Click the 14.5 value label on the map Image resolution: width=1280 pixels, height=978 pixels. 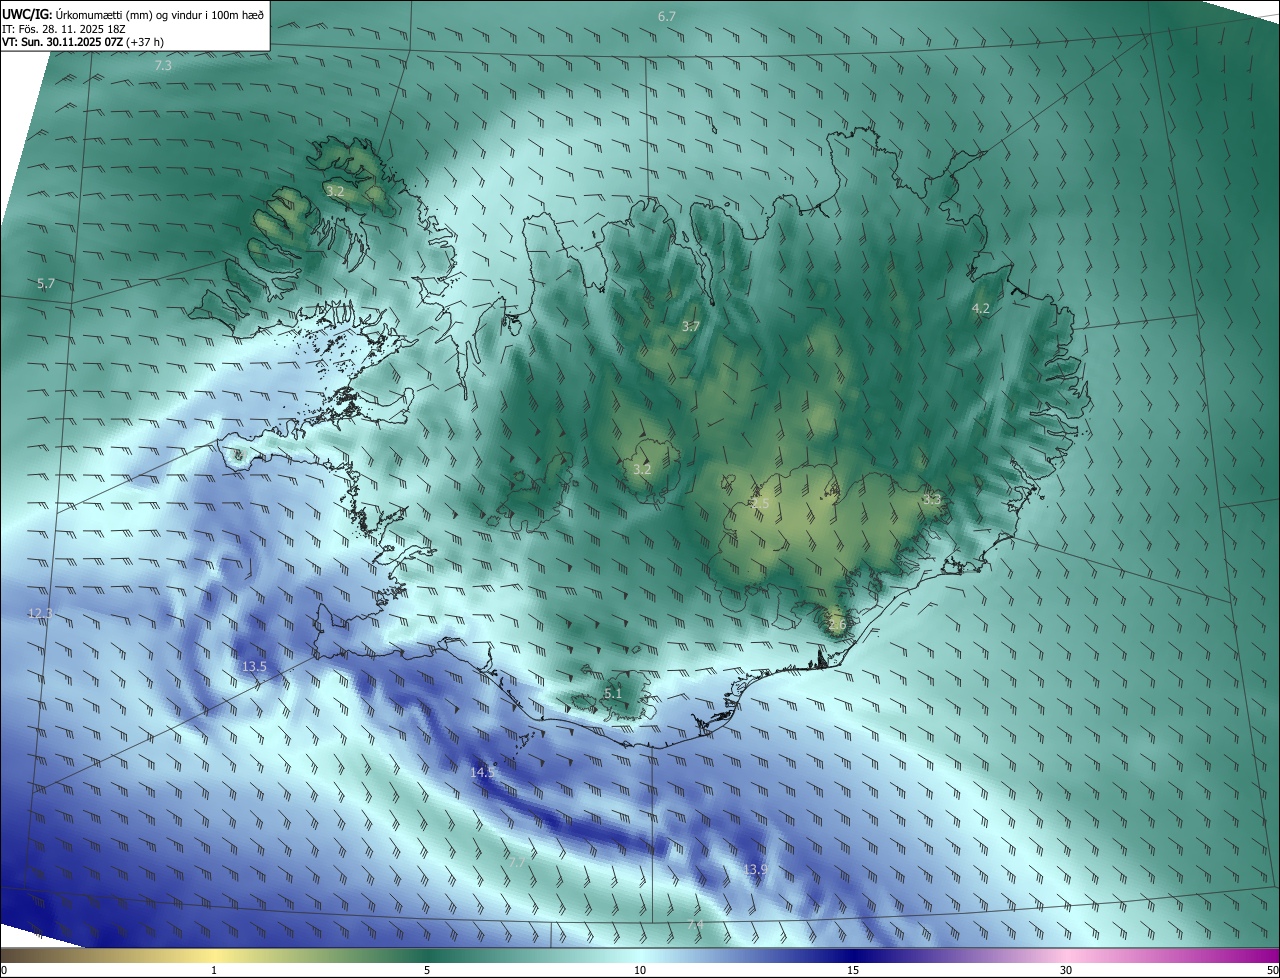tap(483, 772)
